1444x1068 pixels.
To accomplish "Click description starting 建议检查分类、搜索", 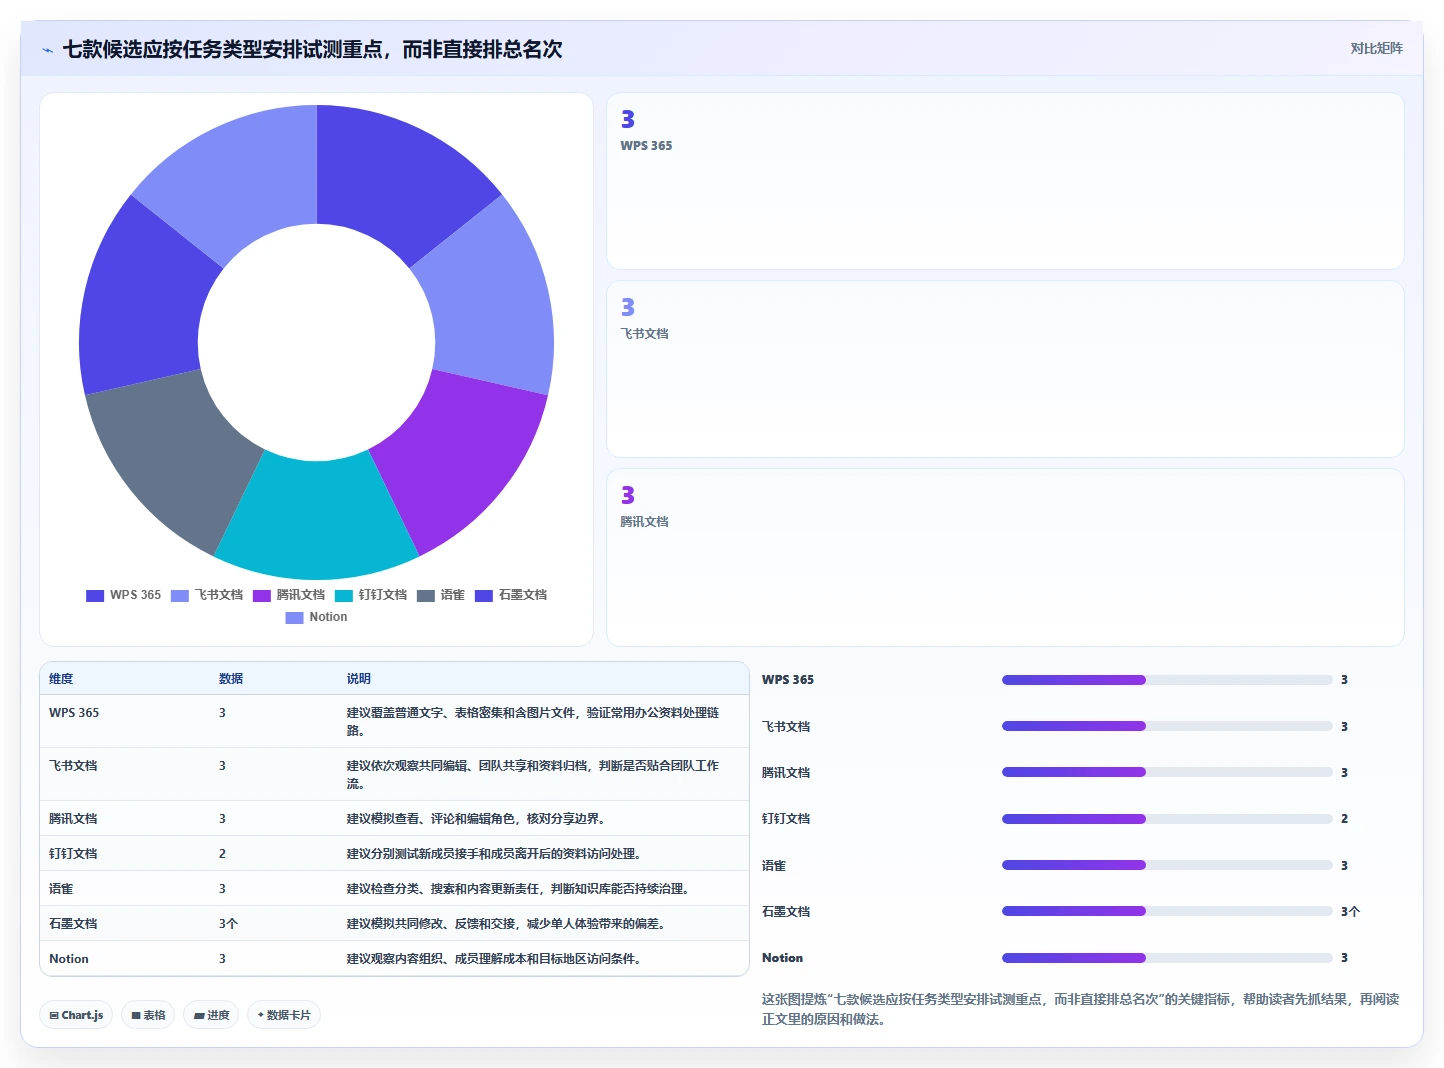I will [x=519, y=889].
